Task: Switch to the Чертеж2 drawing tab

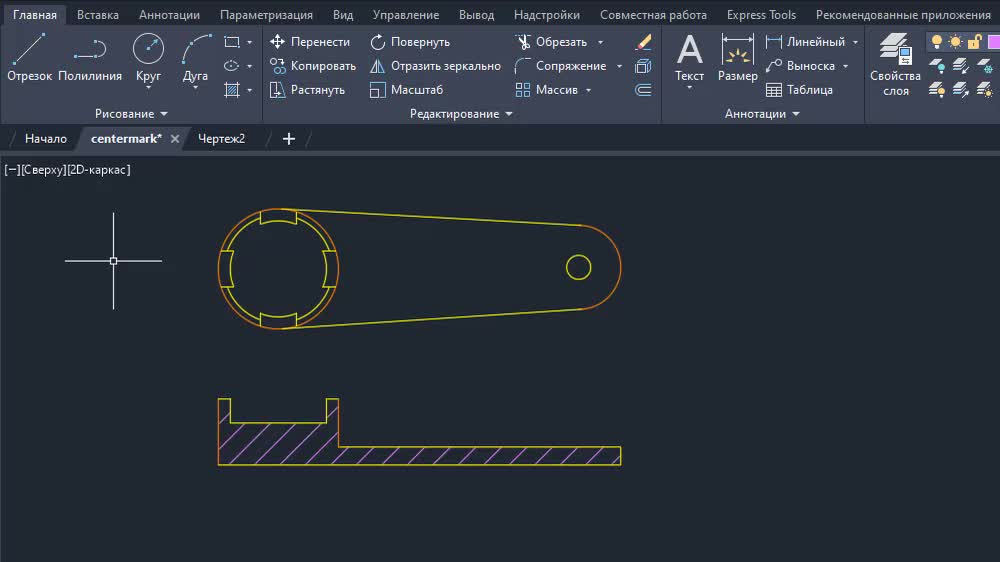Action: pos(221,138)
